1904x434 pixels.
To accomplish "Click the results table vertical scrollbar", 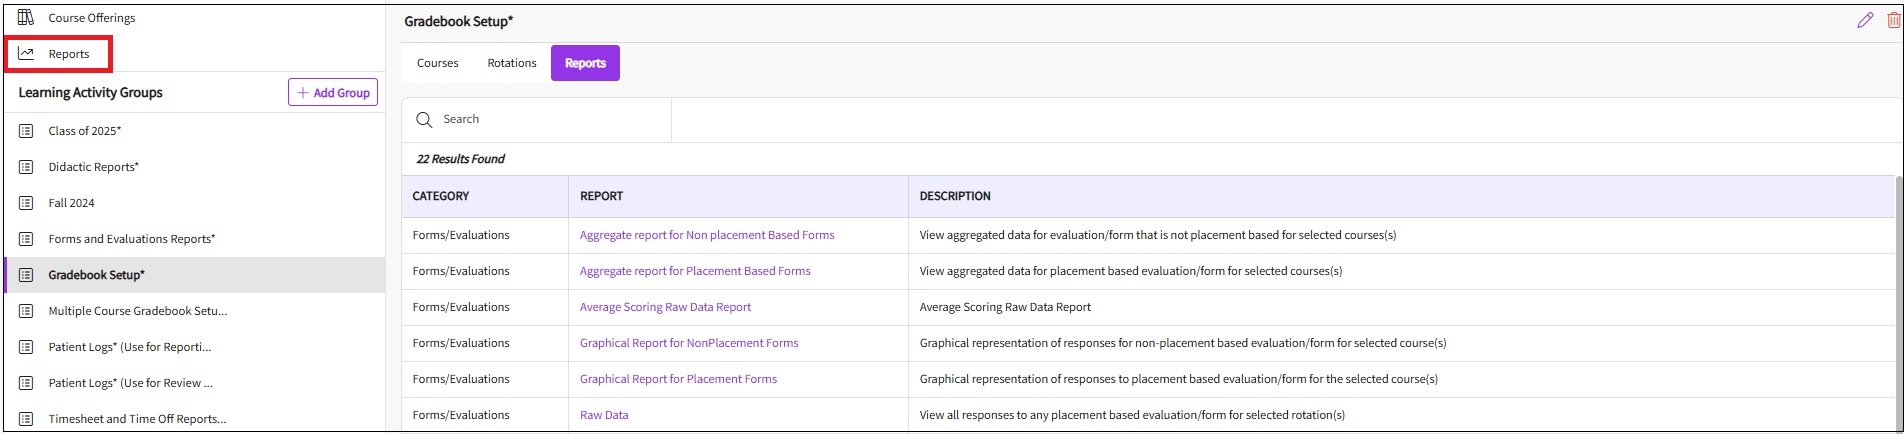I will pos(1898,300).
